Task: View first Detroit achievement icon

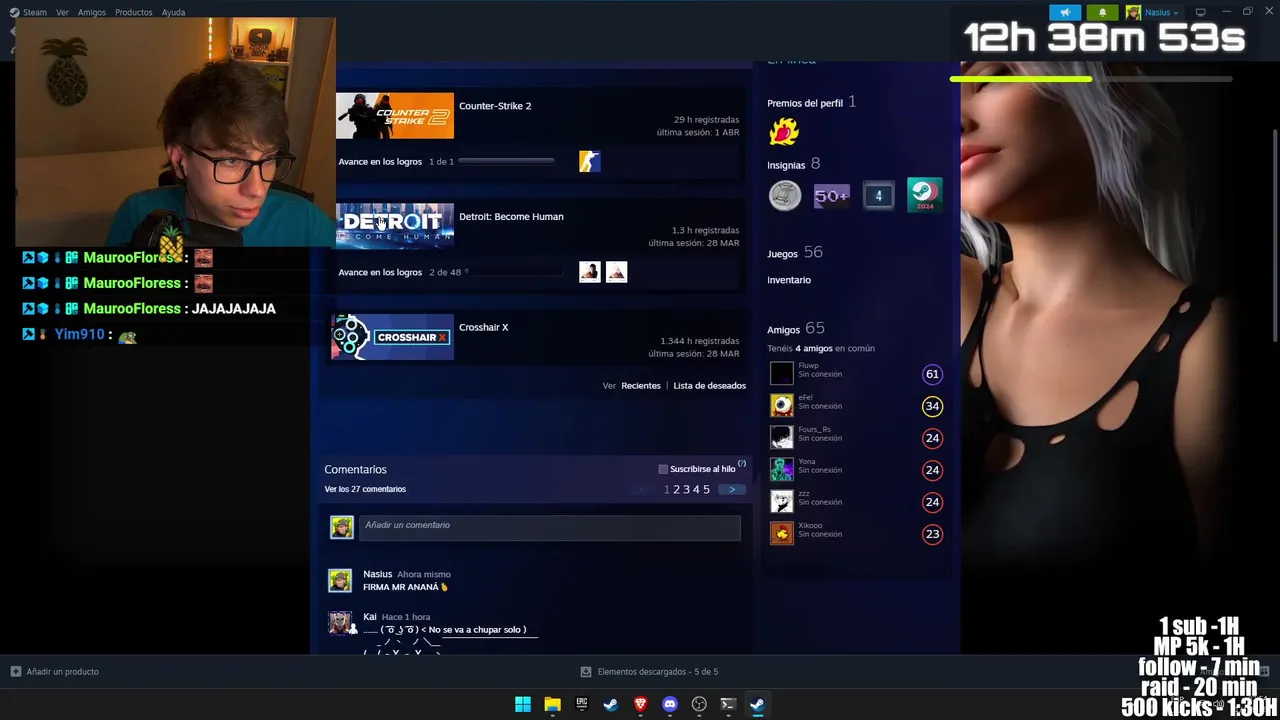Action: point(590,272)
